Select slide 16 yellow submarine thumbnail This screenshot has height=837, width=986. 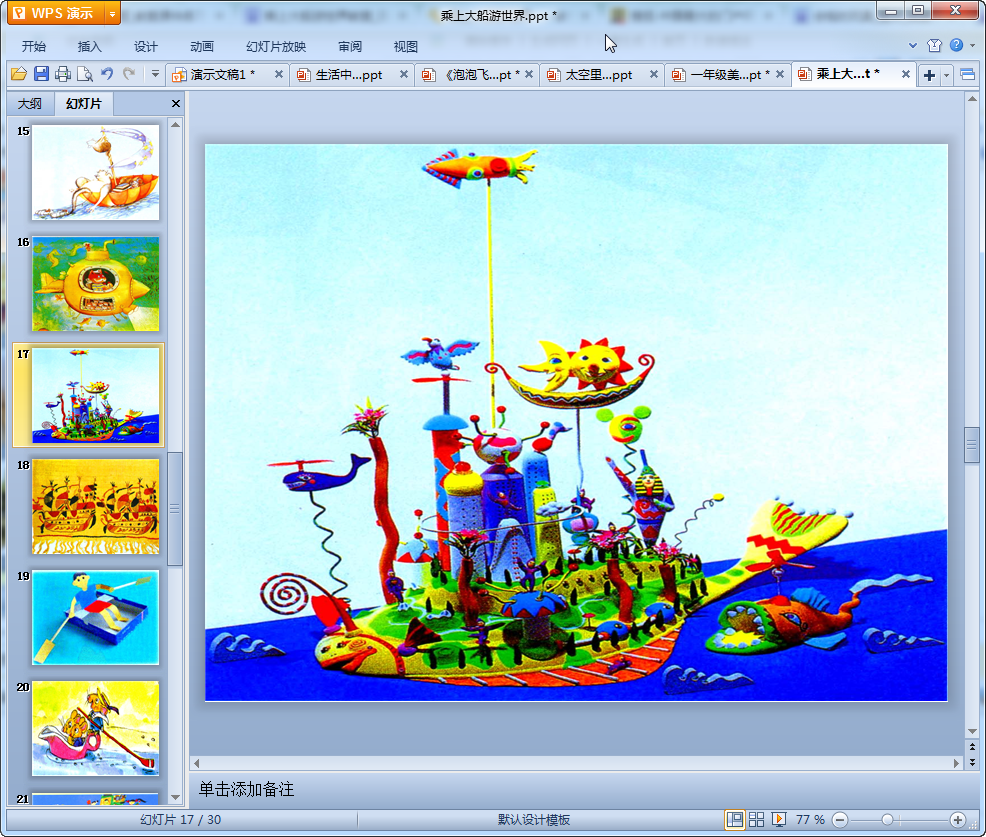click(x=96, y=284)
